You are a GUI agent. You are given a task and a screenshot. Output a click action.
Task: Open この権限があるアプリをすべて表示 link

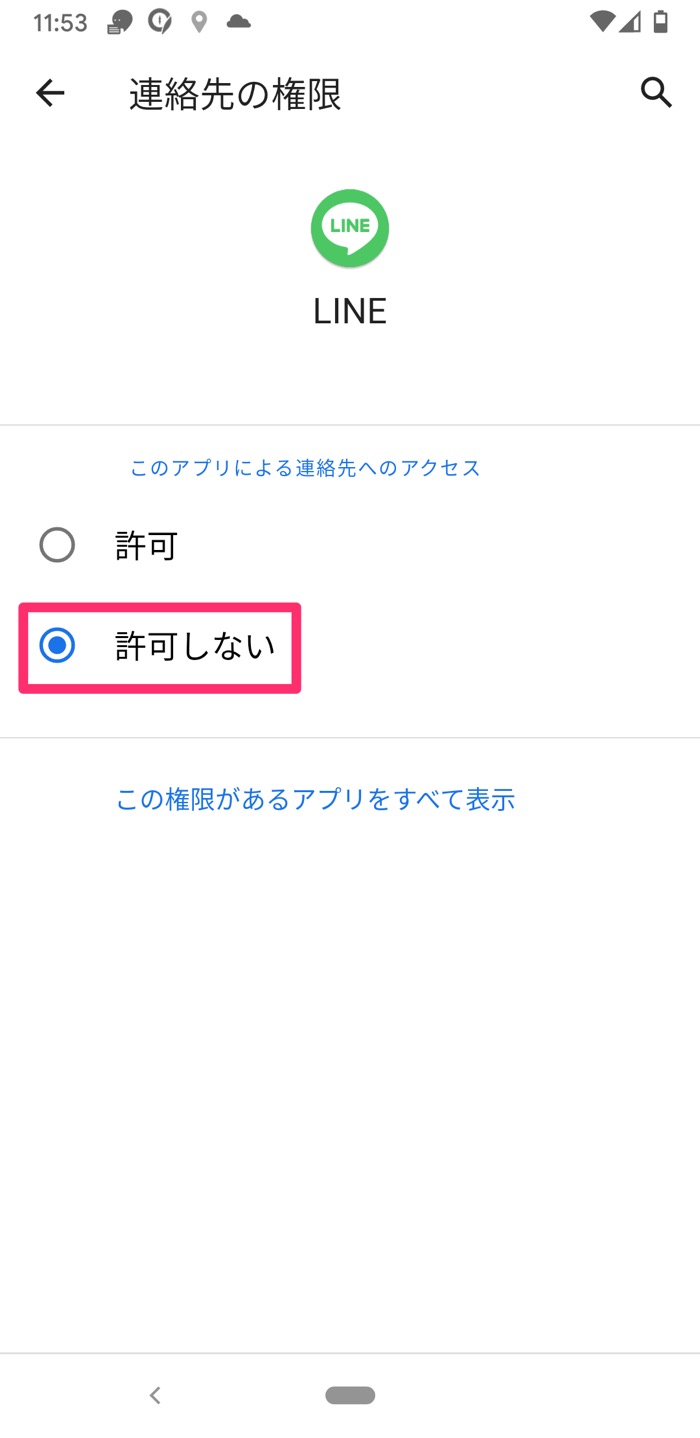pyautogui.click(x=316, y=799)
